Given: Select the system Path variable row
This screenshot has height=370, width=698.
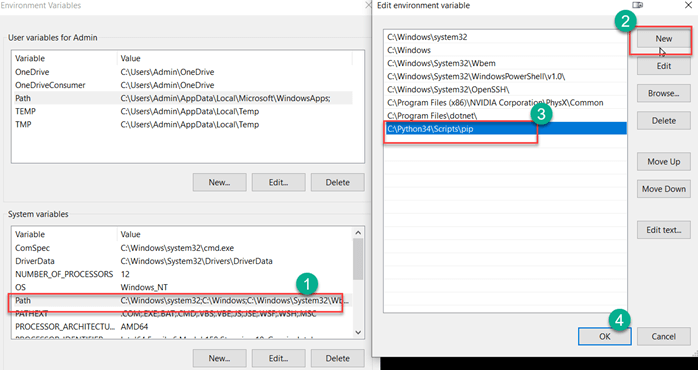Looking at the screenshot, I should 183,301.
